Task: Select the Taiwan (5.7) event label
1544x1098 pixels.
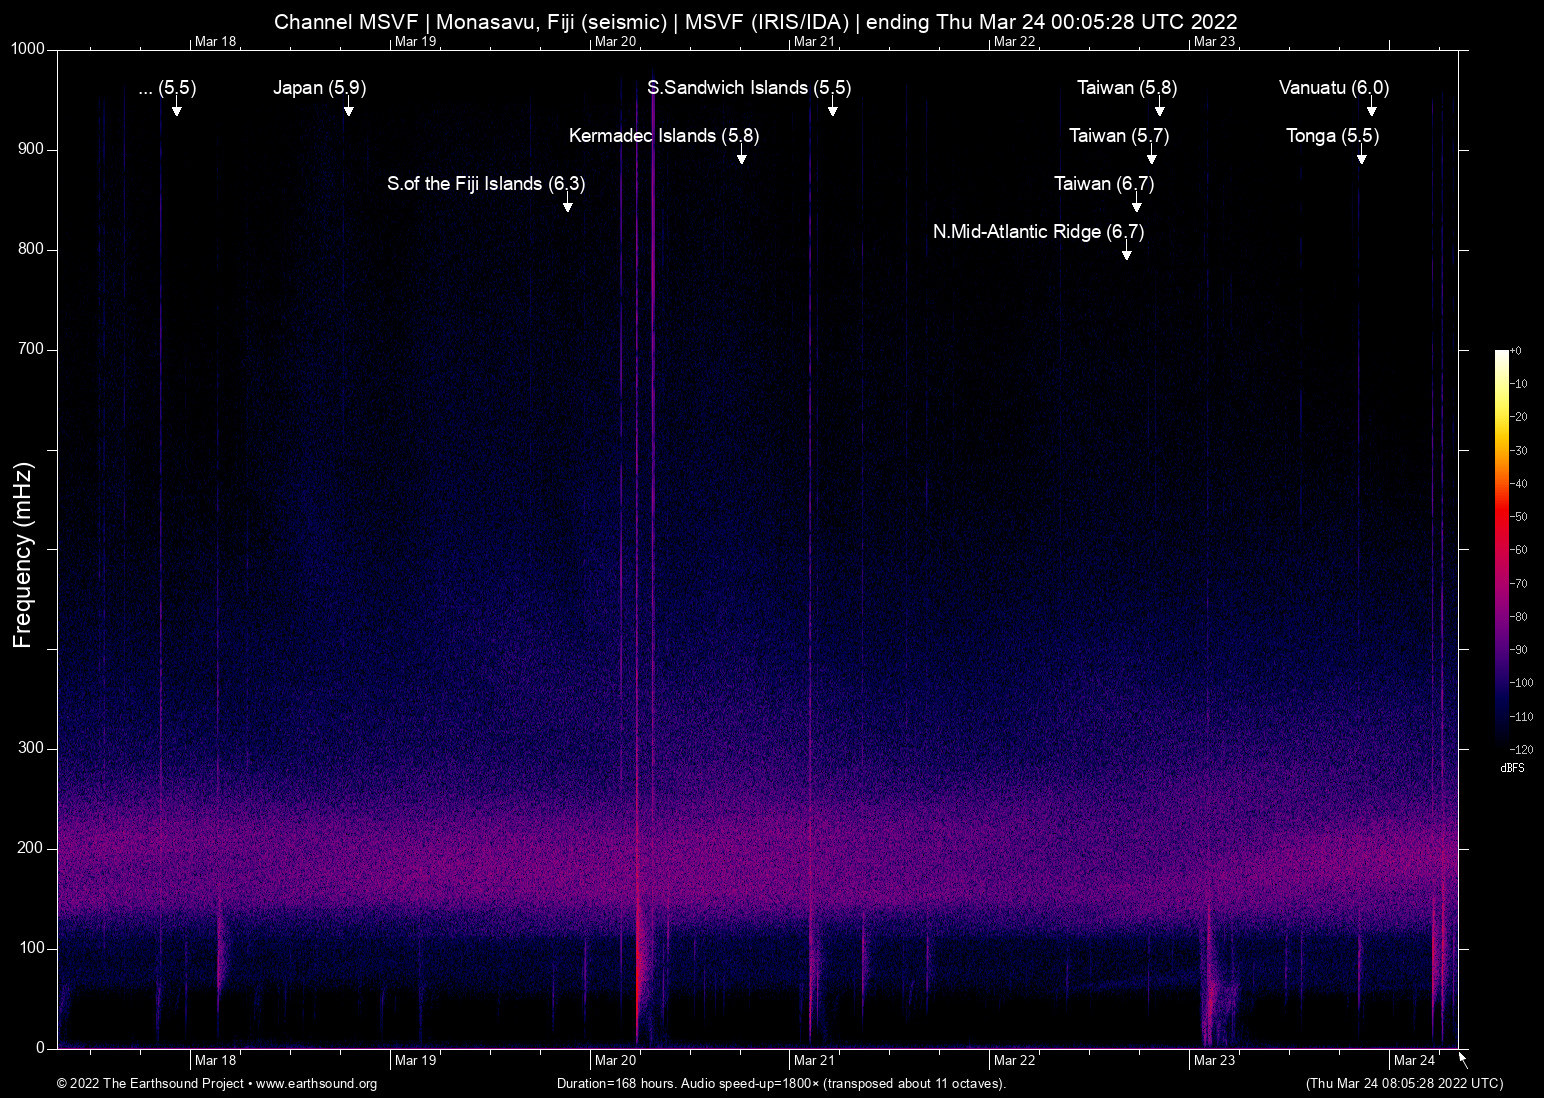Action: (1119, 136)
